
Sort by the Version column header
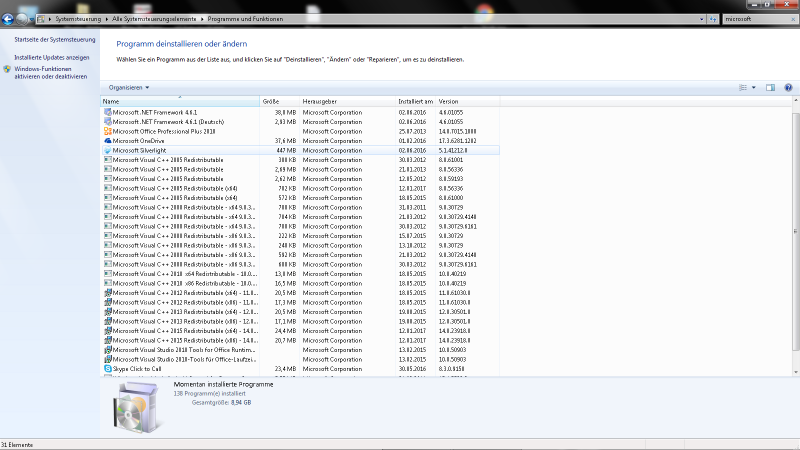(468, 102)
